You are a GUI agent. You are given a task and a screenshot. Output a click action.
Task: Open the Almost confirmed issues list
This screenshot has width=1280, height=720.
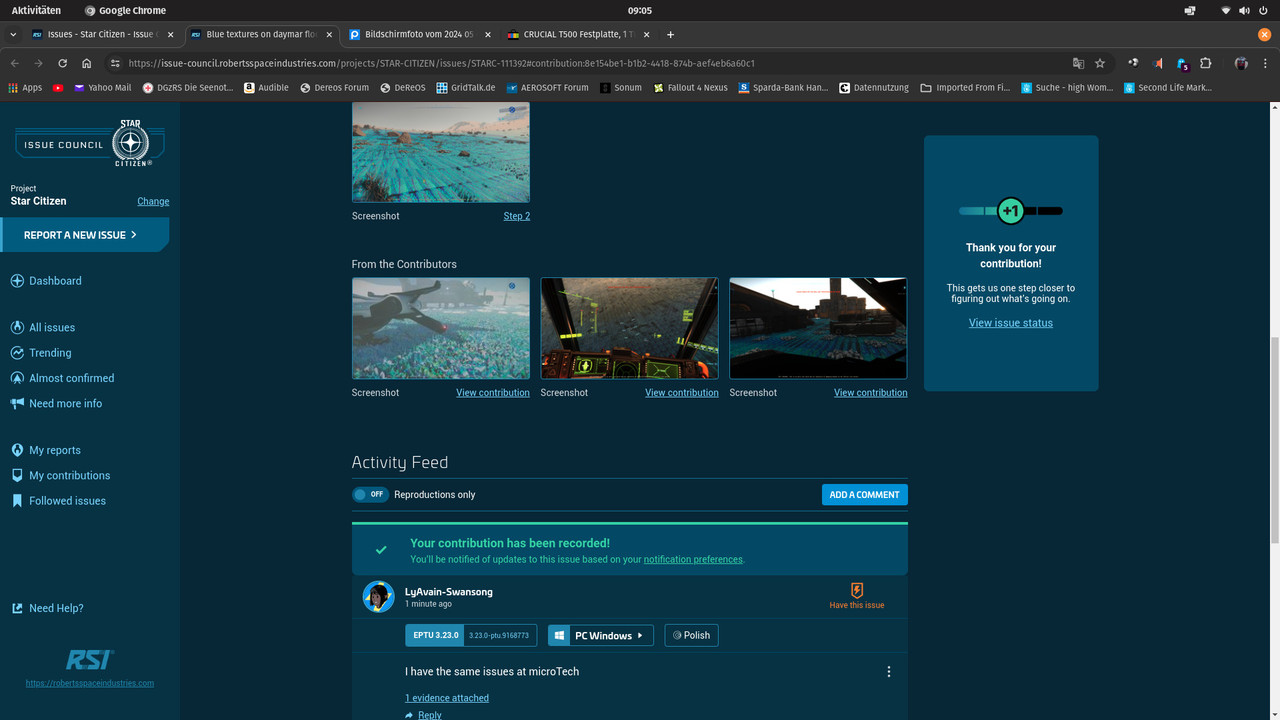tap(62, 378)
